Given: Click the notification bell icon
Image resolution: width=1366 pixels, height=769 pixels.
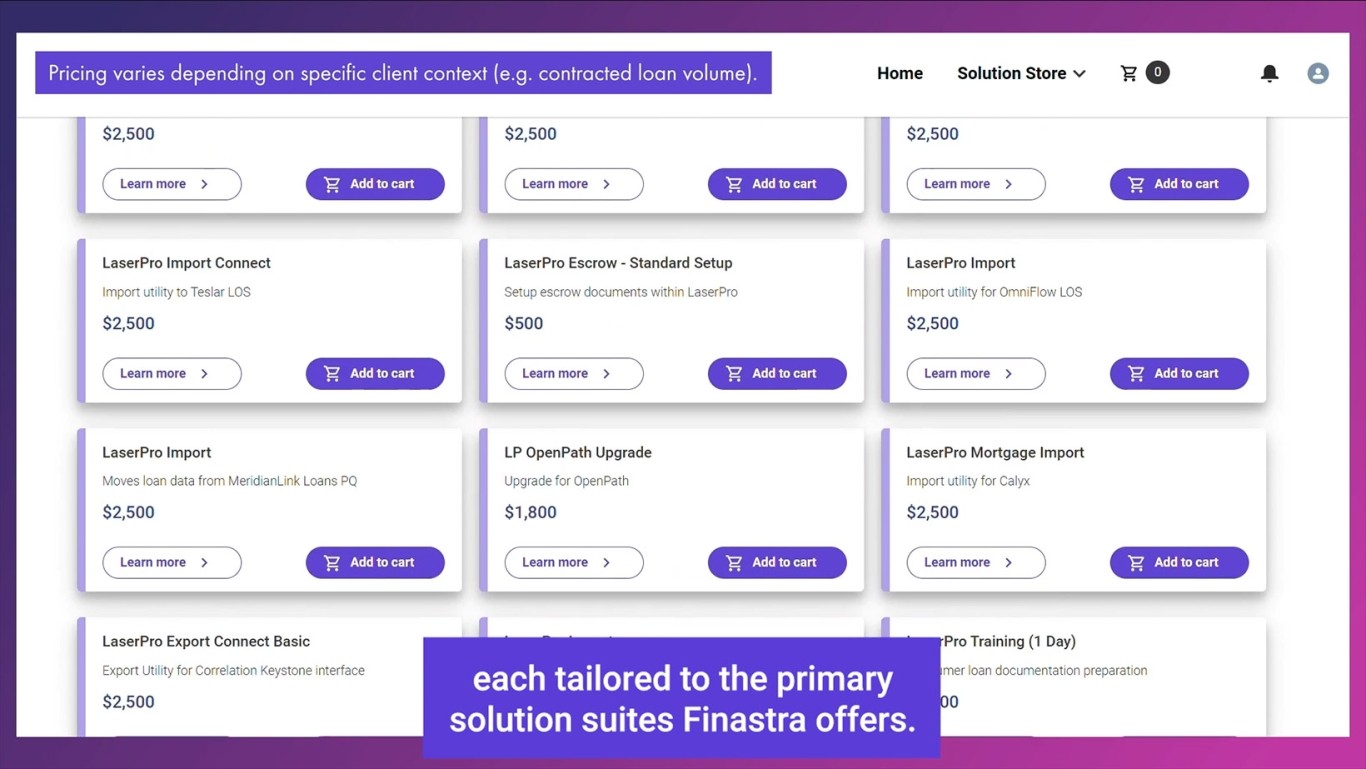Looking at the screenshot, I should pos(1269,72).
